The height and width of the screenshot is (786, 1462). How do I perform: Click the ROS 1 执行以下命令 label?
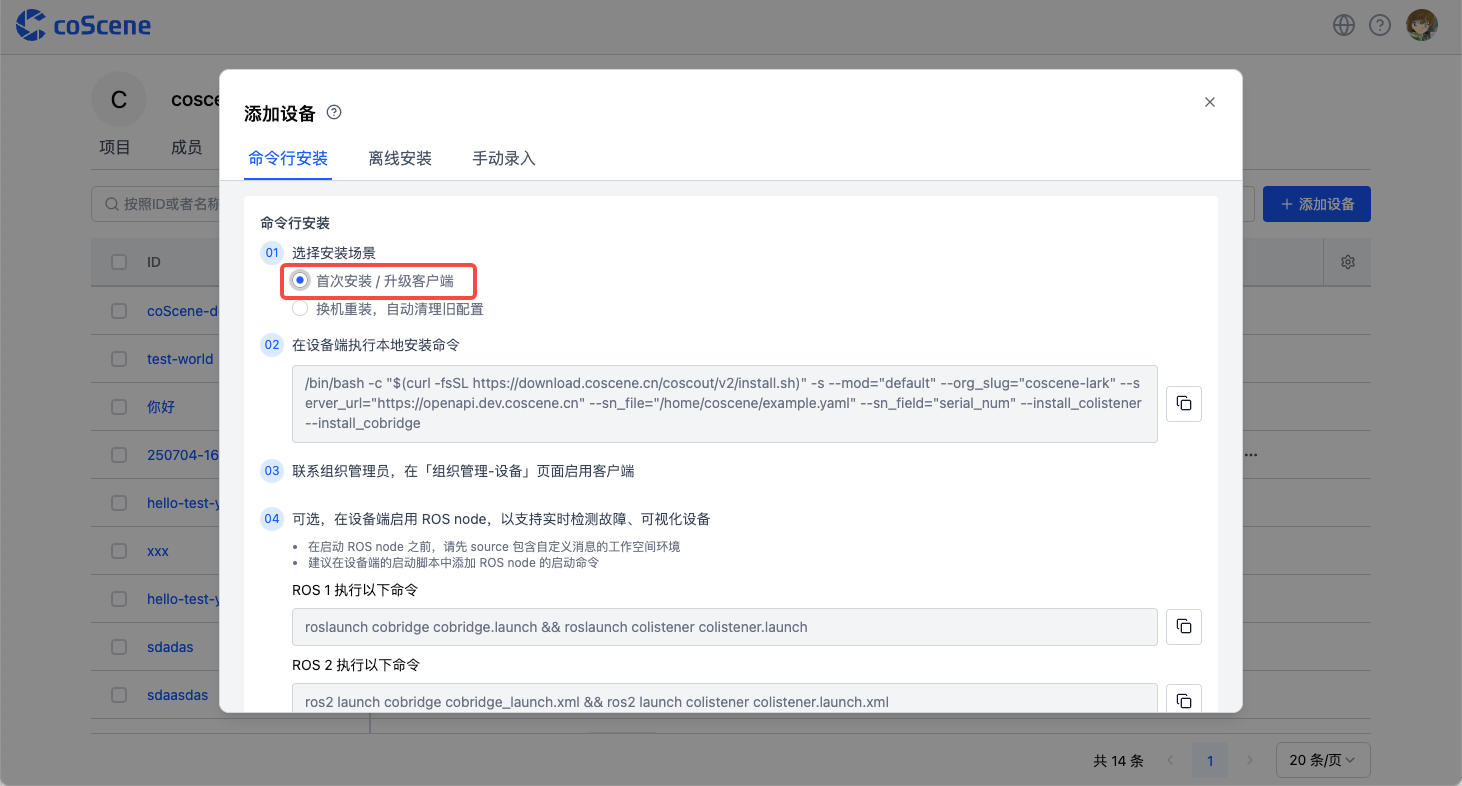[x=355, y=590]
